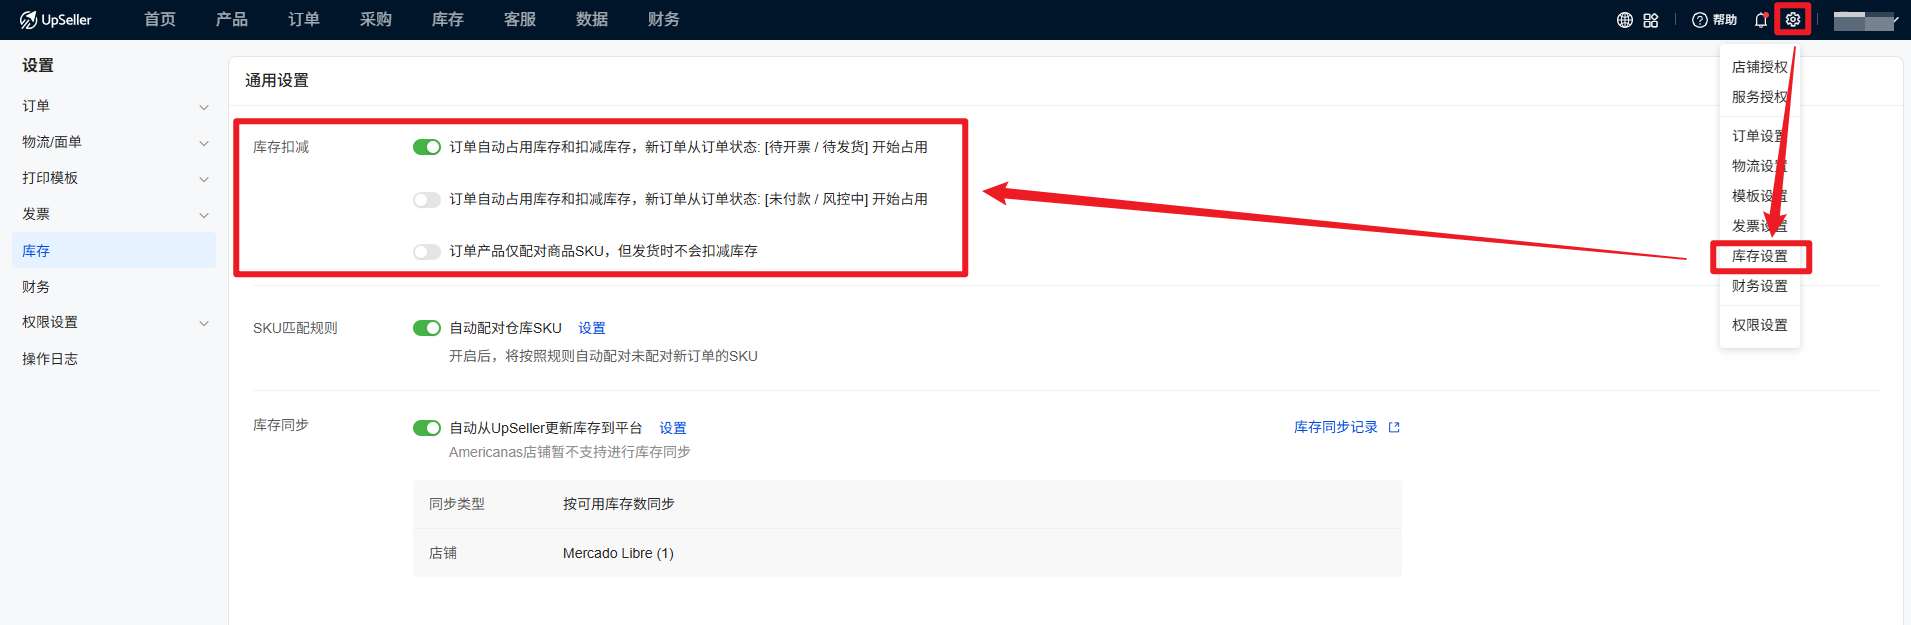Click the settings gear icon
Viewport: 1911px width, 625px height.
click(1793, 20)
